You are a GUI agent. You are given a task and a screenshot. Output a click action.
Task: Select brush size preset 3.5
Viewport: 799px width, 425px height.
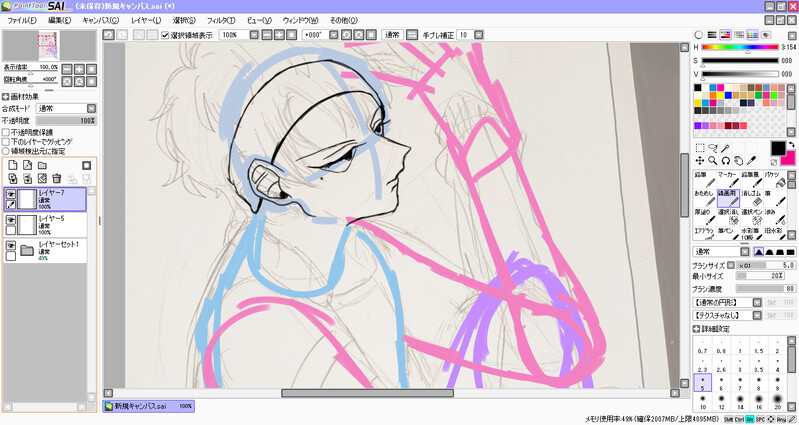coord(759,365)
